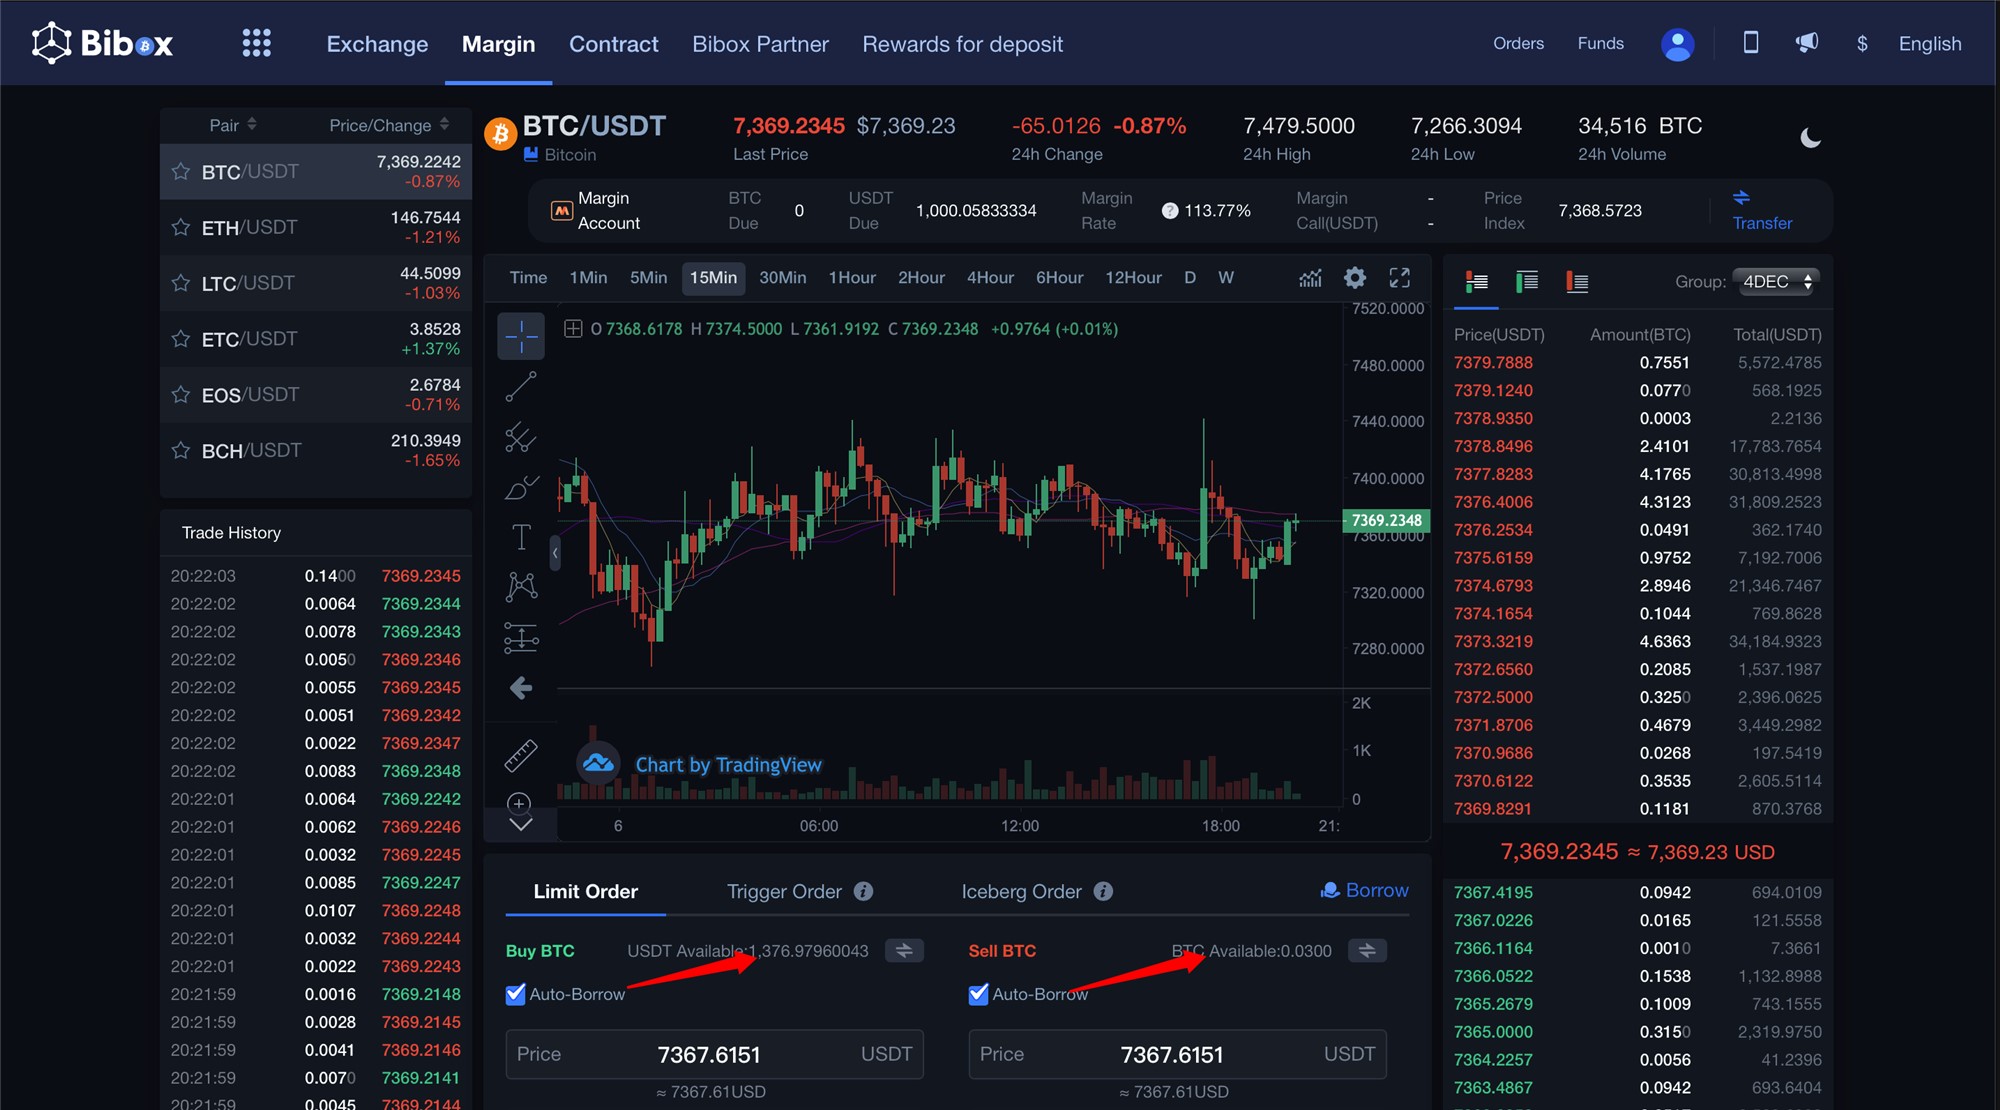
Task: Select the ruler measure tool
Action: click(x=521, y=756)
